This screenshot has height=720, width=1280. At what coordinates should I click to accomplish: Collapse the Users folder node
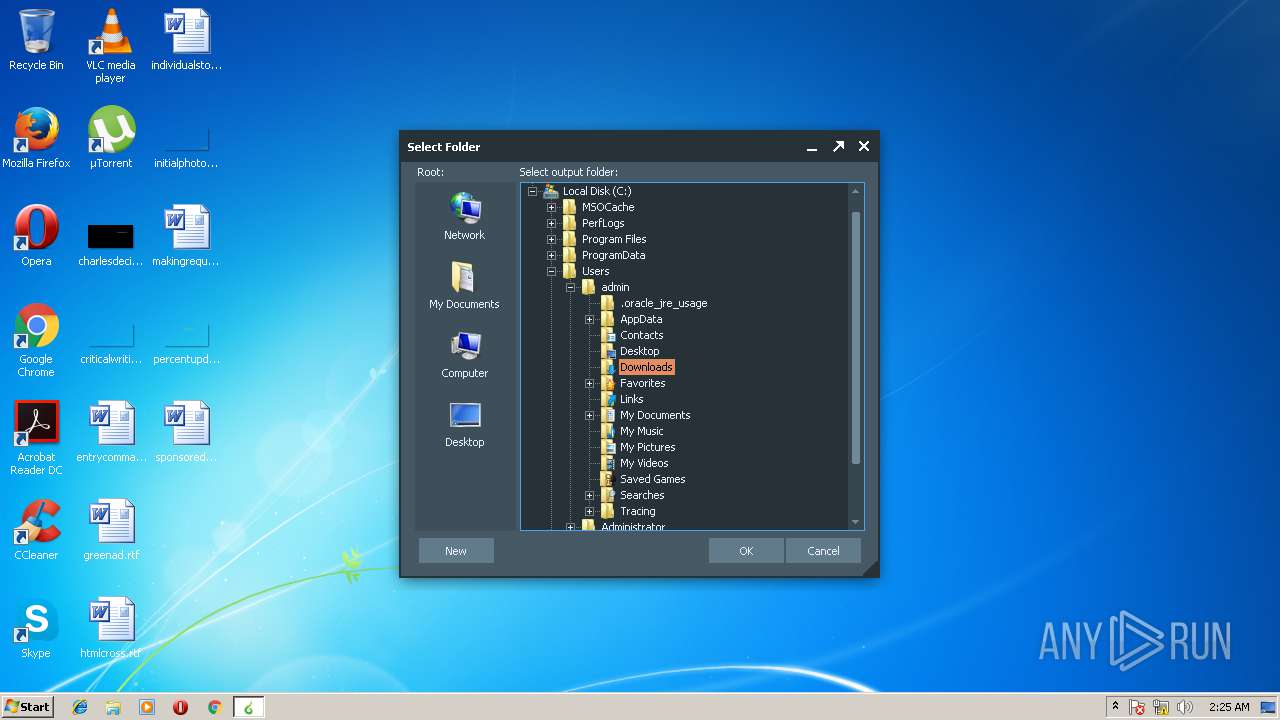[x=551, y=271]
